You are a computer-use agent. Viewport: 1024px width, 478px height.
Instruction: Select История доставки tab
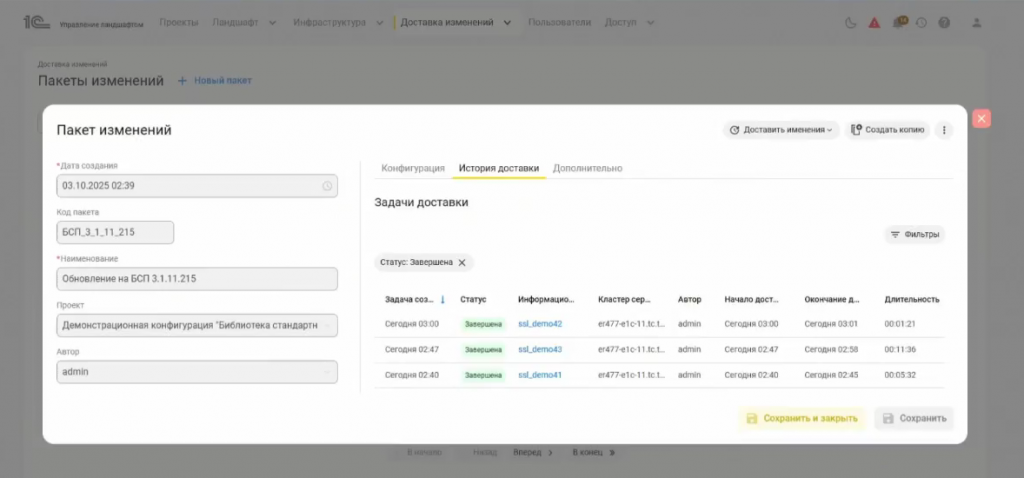[499, 168]
